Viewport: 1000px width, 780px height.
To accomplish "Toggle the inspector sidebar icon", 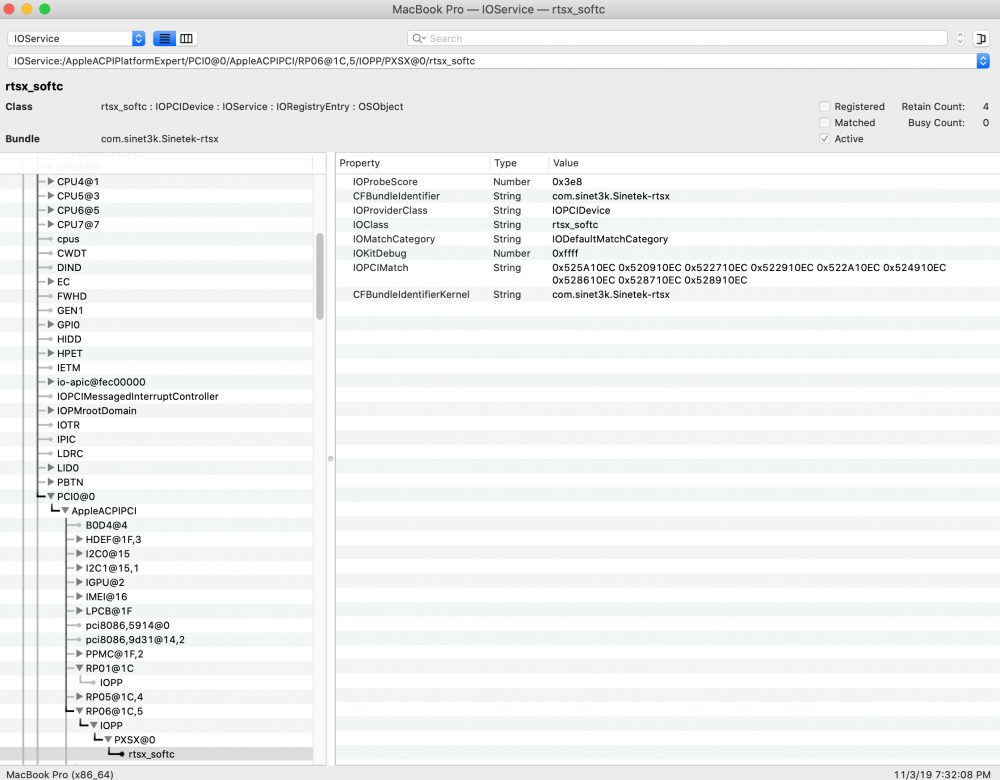I will (981, 38).
